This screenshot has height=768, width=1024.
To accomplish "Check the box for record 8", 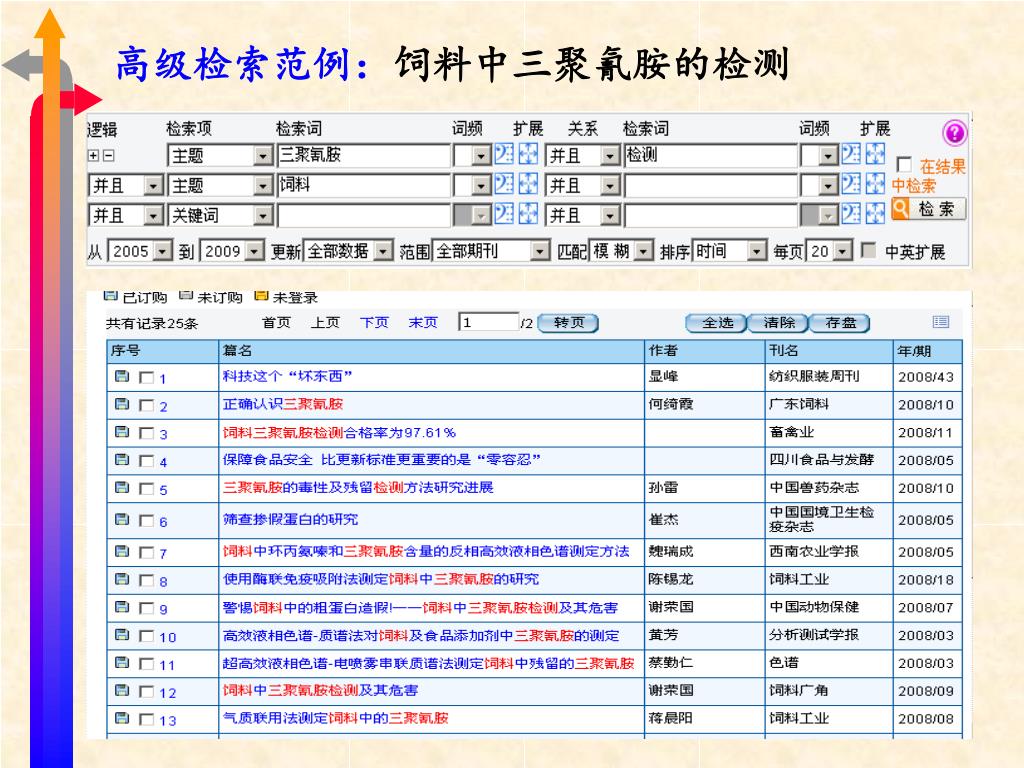I will 147,581.
